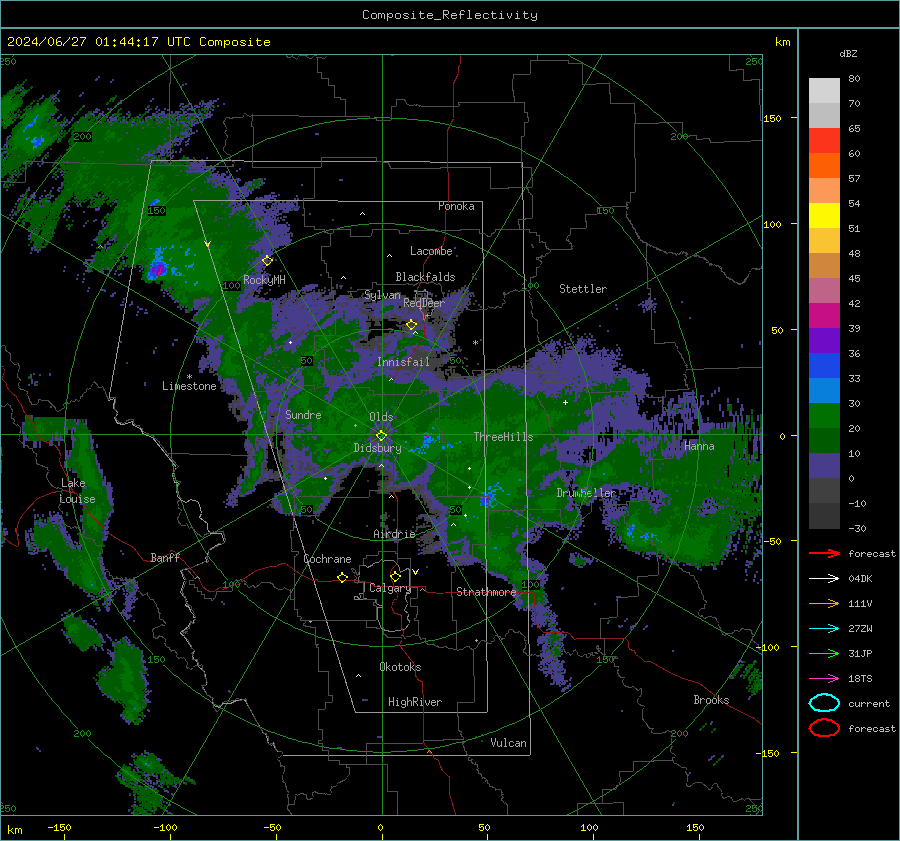
Task: Click the bright green swatch for 30 dBZ
Action: [824, 415]
